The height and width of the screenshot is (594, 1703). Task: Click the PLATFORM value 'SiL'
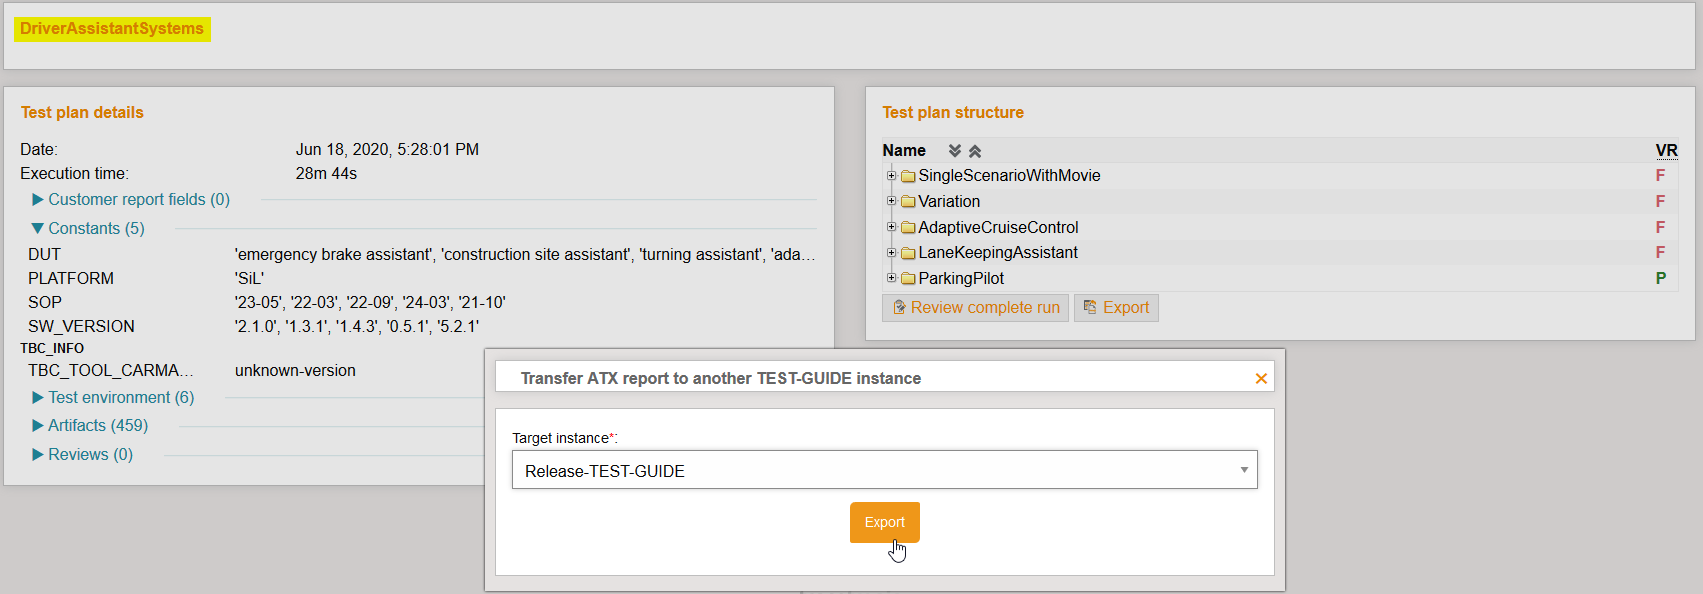(x=249, y=278)
